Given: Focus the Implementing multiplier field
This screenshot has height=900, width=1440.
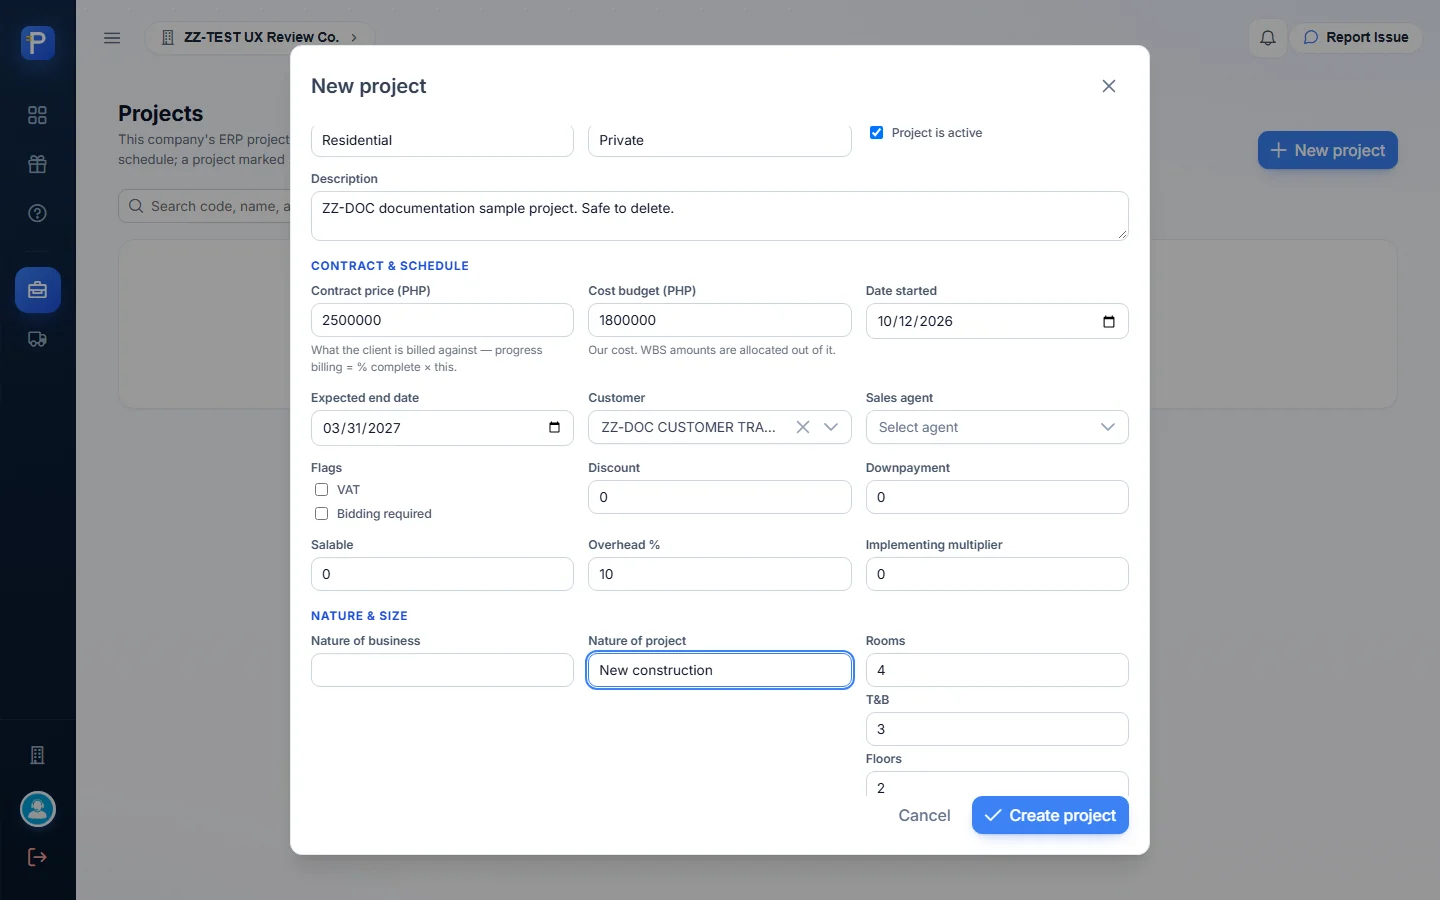Looking at the screenshot, I should [997, 574].
